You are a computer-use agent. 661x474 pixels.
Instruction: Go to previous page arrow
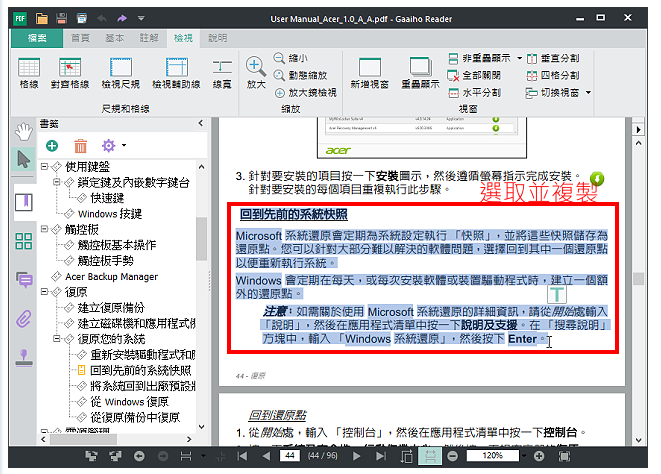pyautogui.click(x=266, y=456)
